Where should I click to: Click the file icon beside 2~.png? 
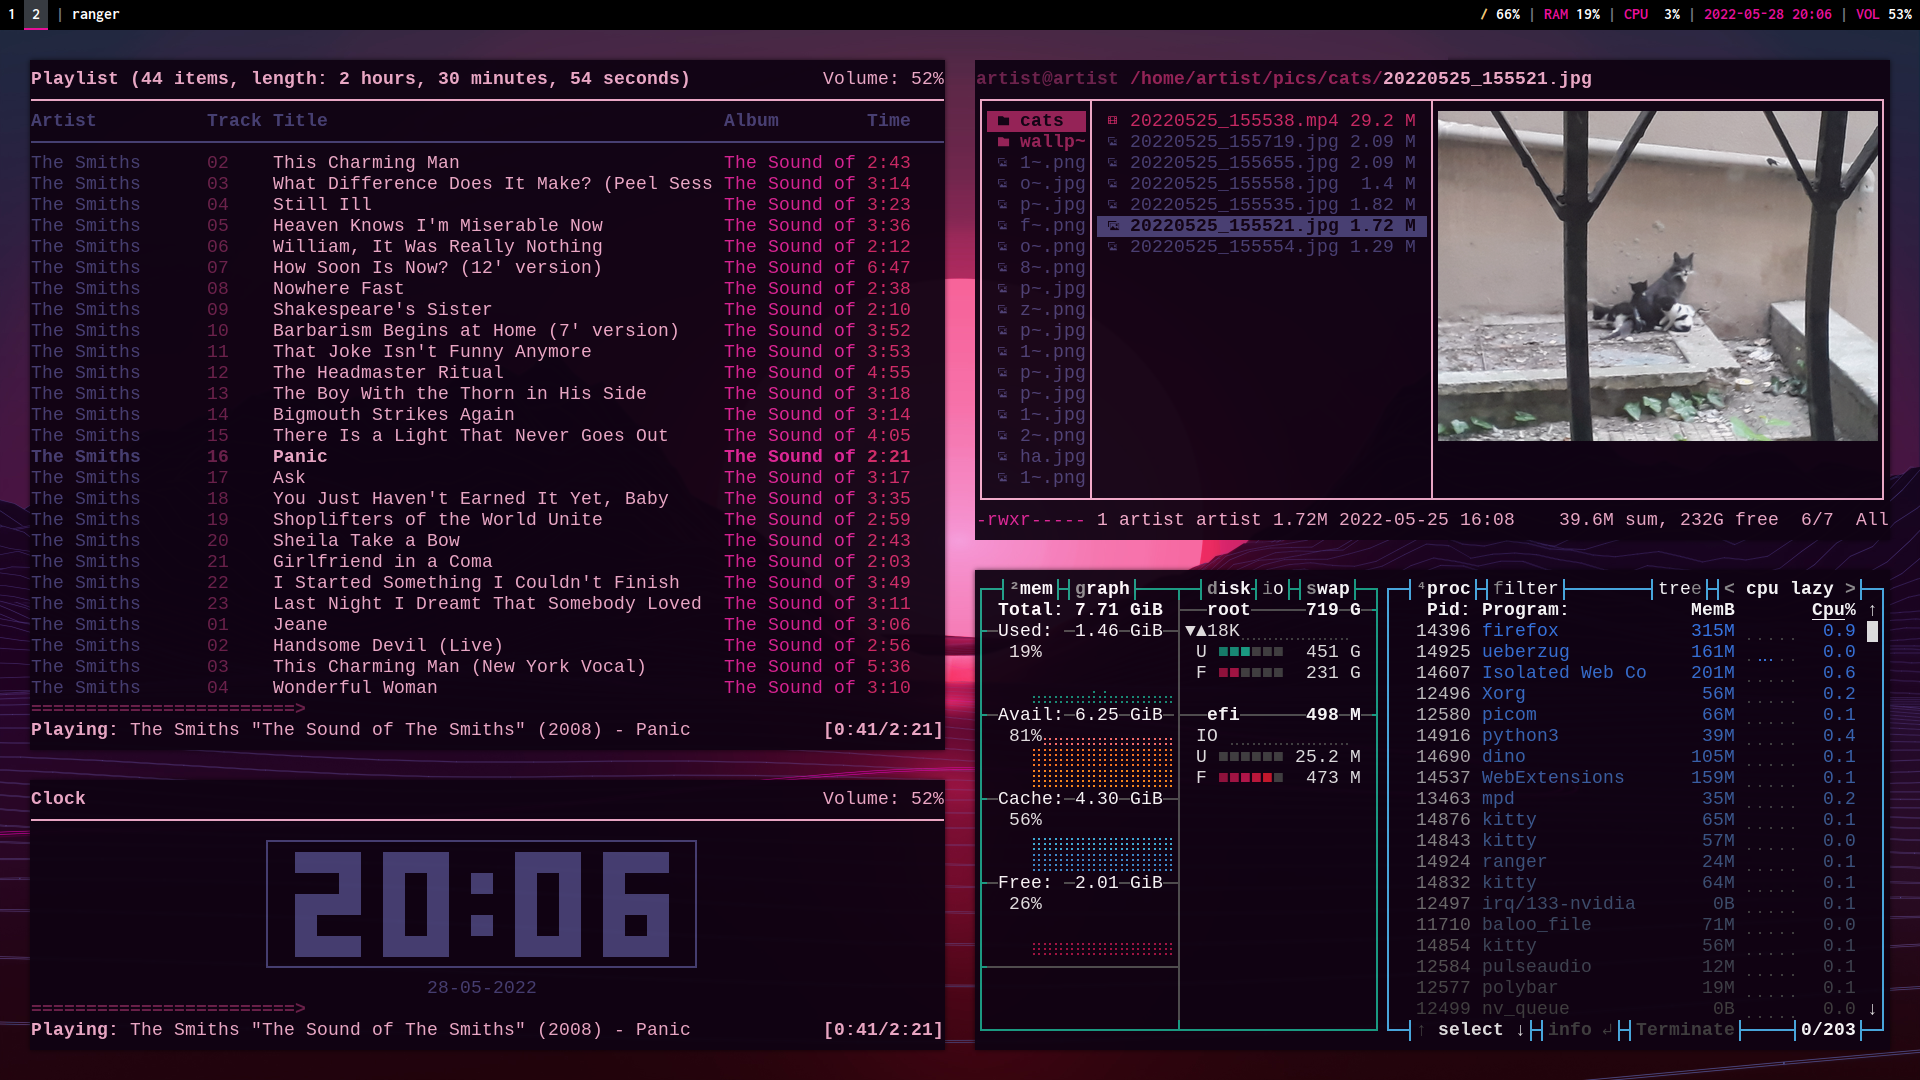coord(1003,436)
